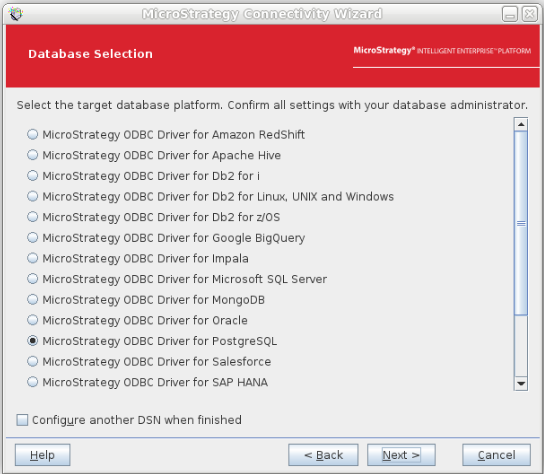Click the driver list scrollbar thumb

521,223
